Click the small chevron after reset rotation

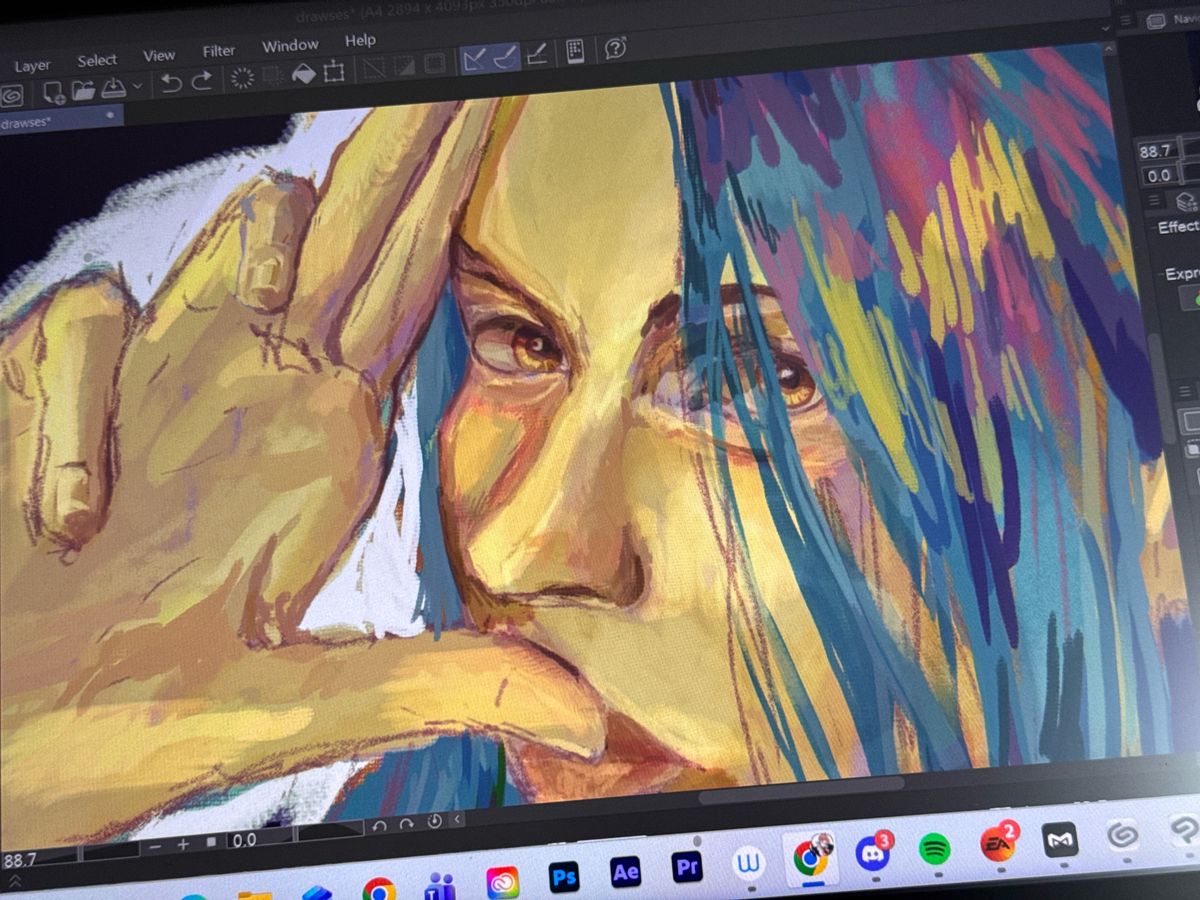tap(458, 819)
